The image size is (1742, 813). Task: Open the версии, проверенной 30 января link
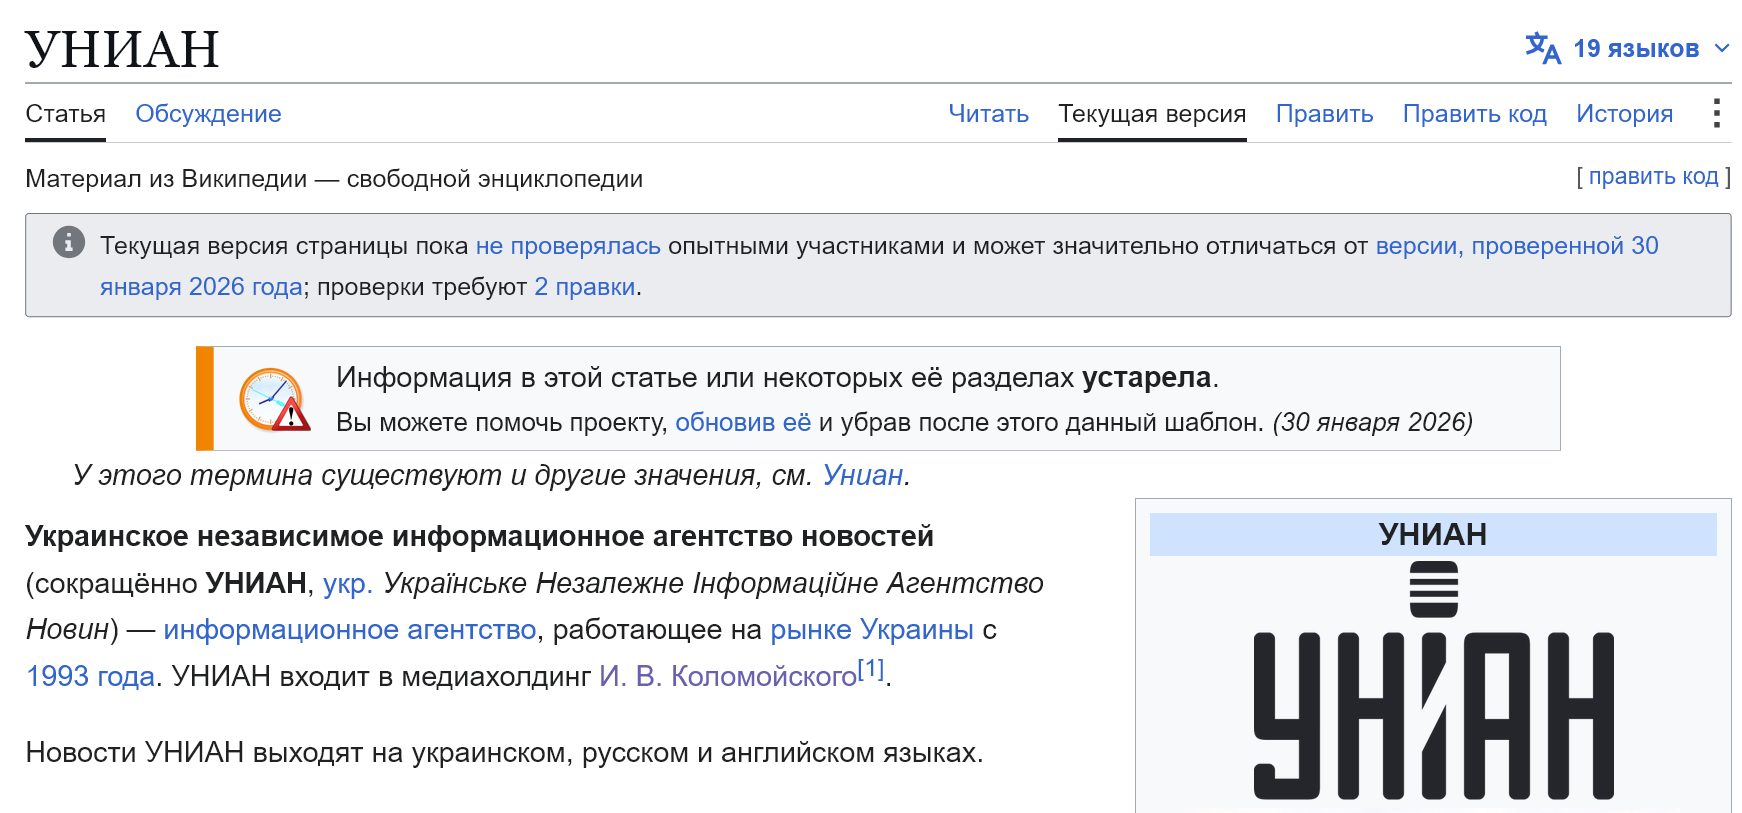(x=1516, y=246)
